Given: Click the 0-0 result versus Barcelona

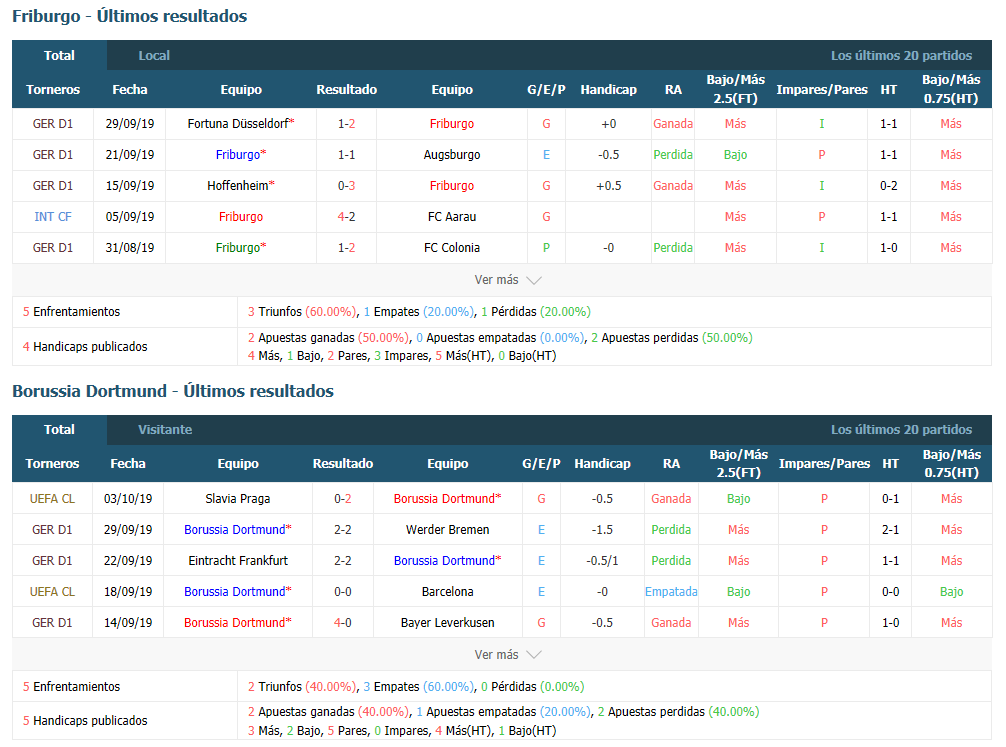Looking at the screenshot, I should click(343, 592).
